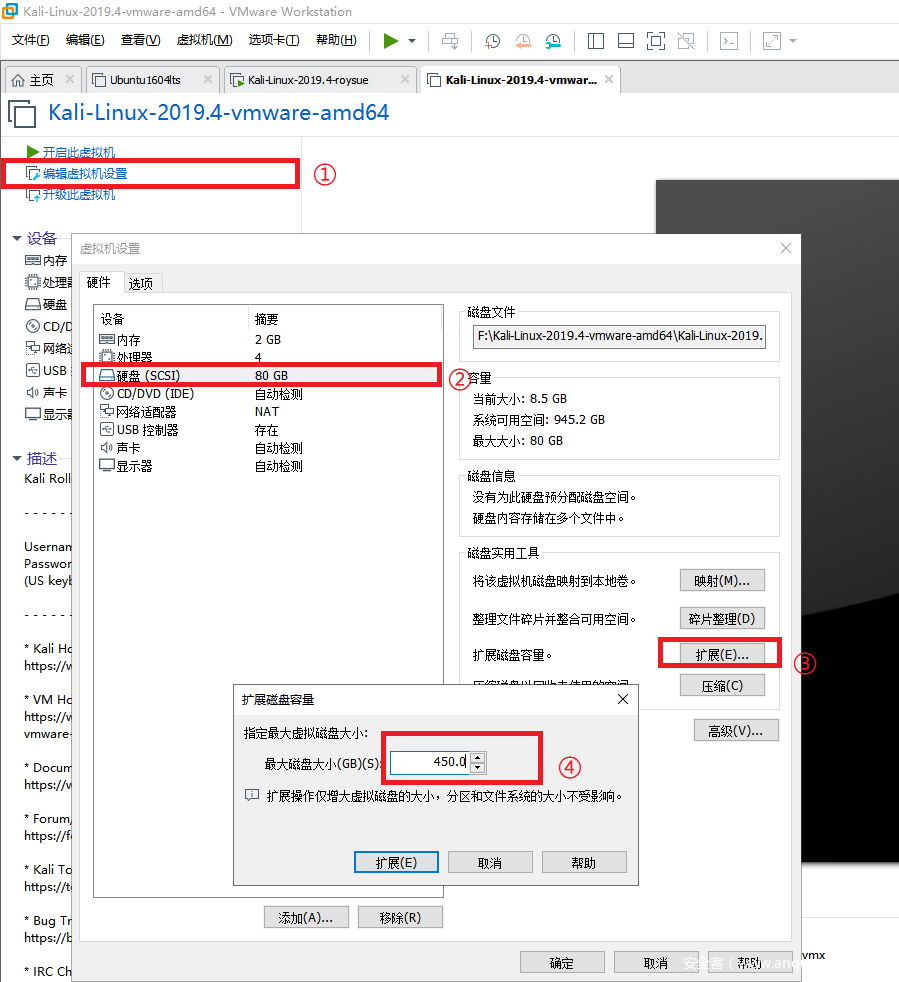Click the disk file path field

(x=620, y=336)
